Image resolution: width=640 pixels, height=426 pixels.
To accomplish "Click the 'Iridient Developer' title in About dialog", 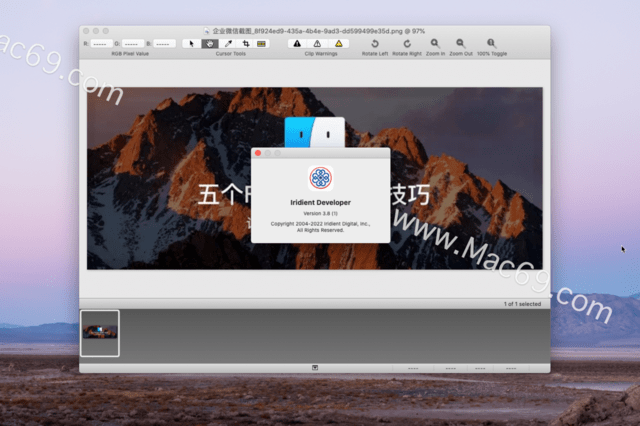I will point(320,202).
